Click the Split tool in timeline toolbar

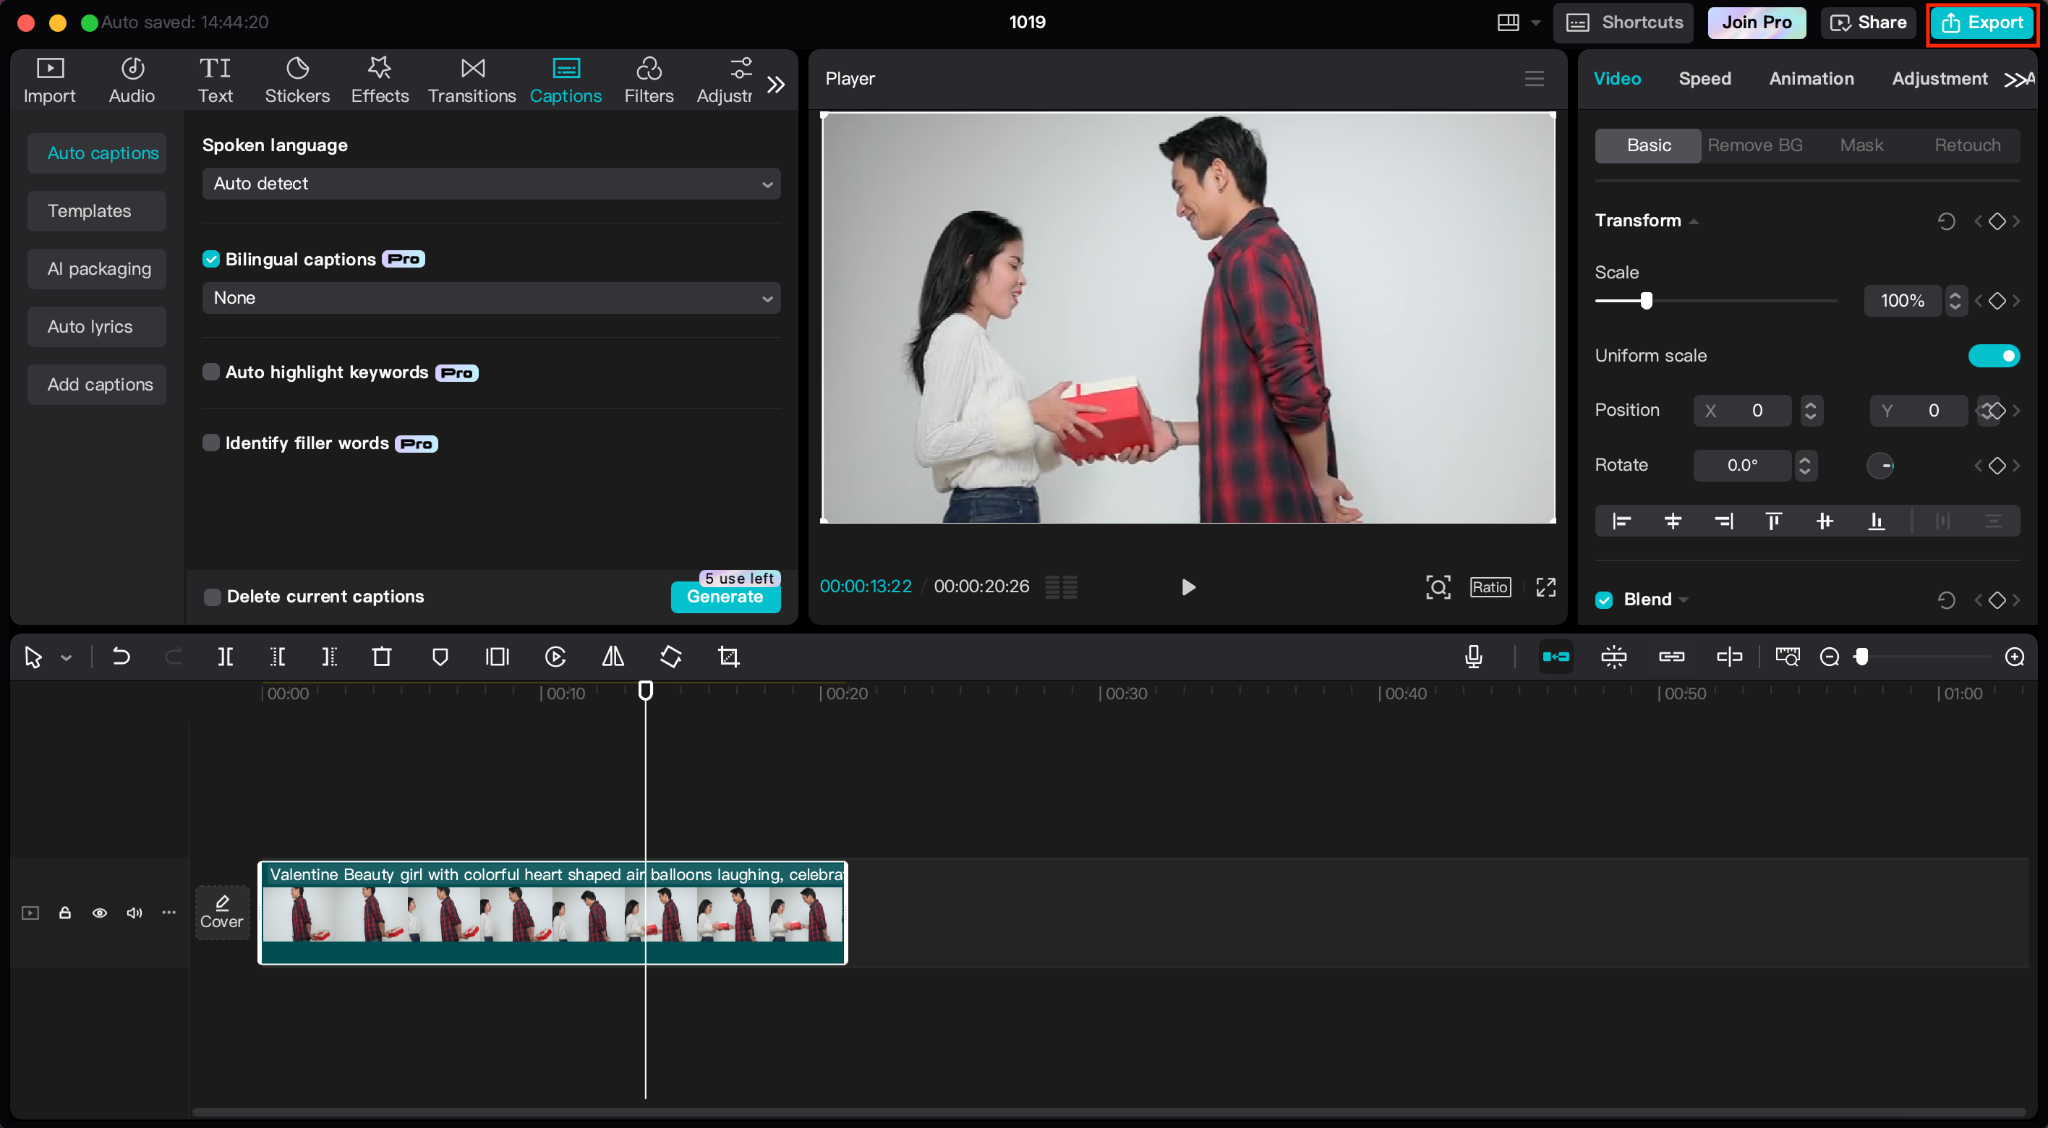225,657
